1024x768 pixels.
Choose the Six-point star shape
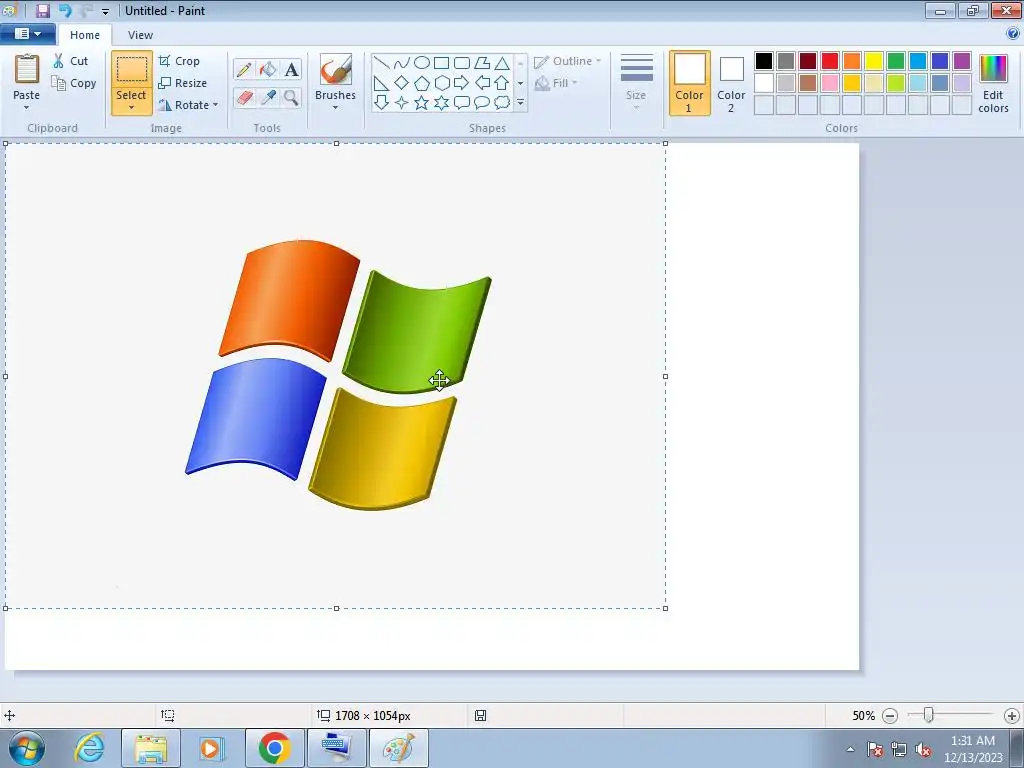(x=441, y=103)
